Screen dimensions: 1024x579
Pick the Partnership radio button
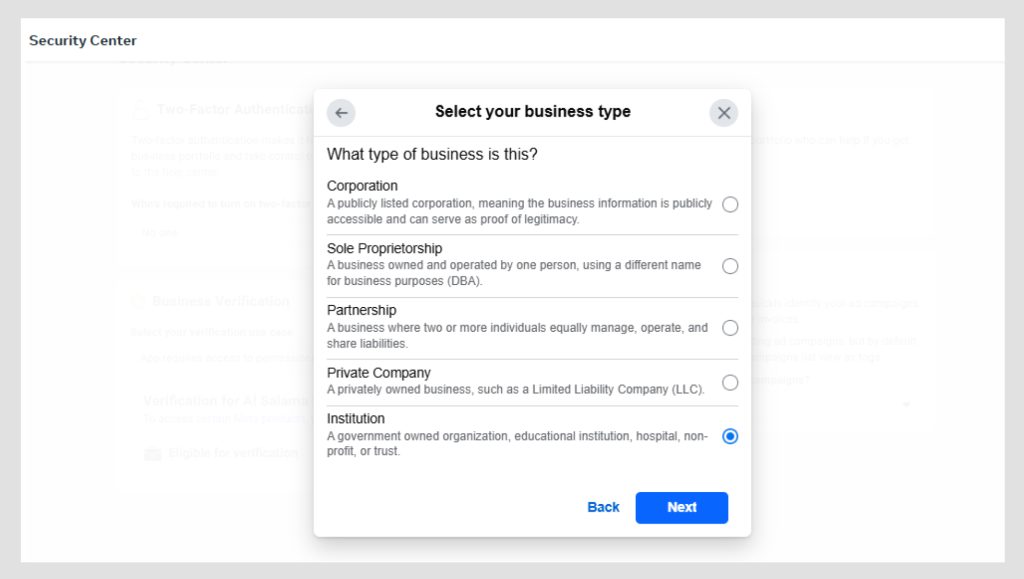coord(730,328)
